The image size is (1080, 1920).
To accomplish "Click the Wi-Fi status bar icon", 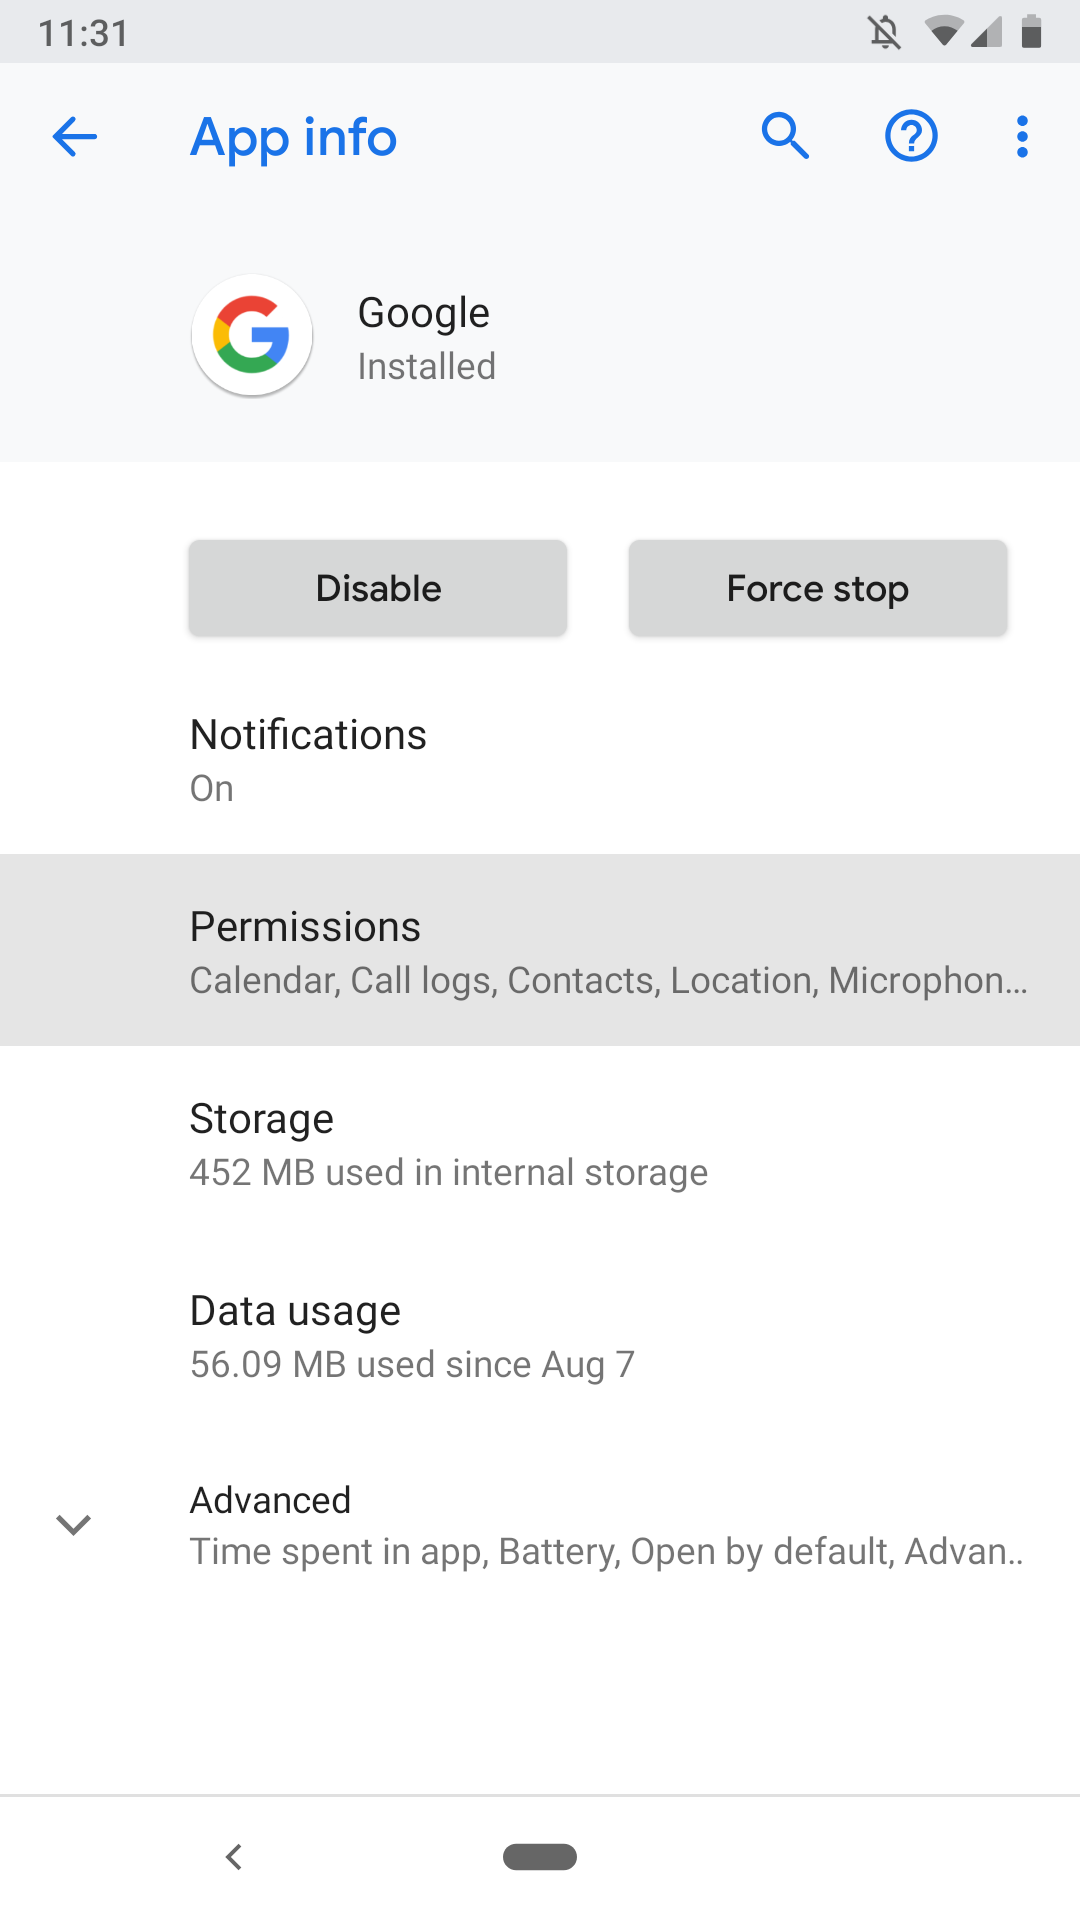I will (x=941, y=30).
